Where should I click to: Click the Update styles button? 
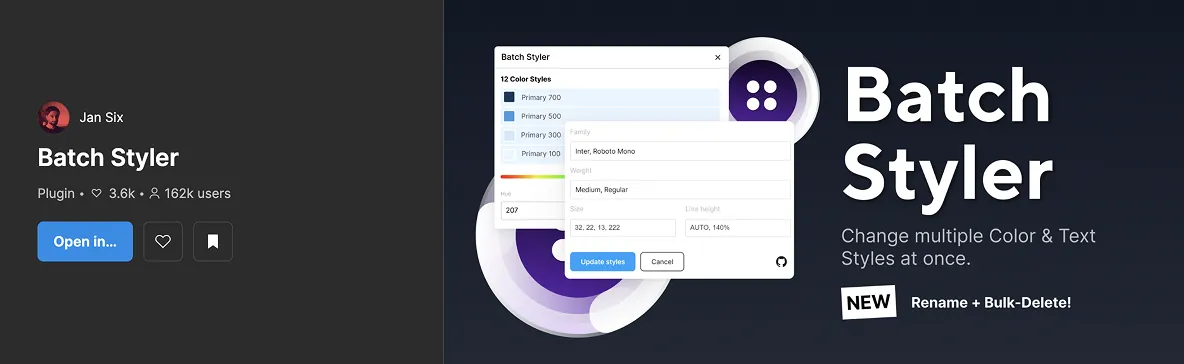pos(603,262)
